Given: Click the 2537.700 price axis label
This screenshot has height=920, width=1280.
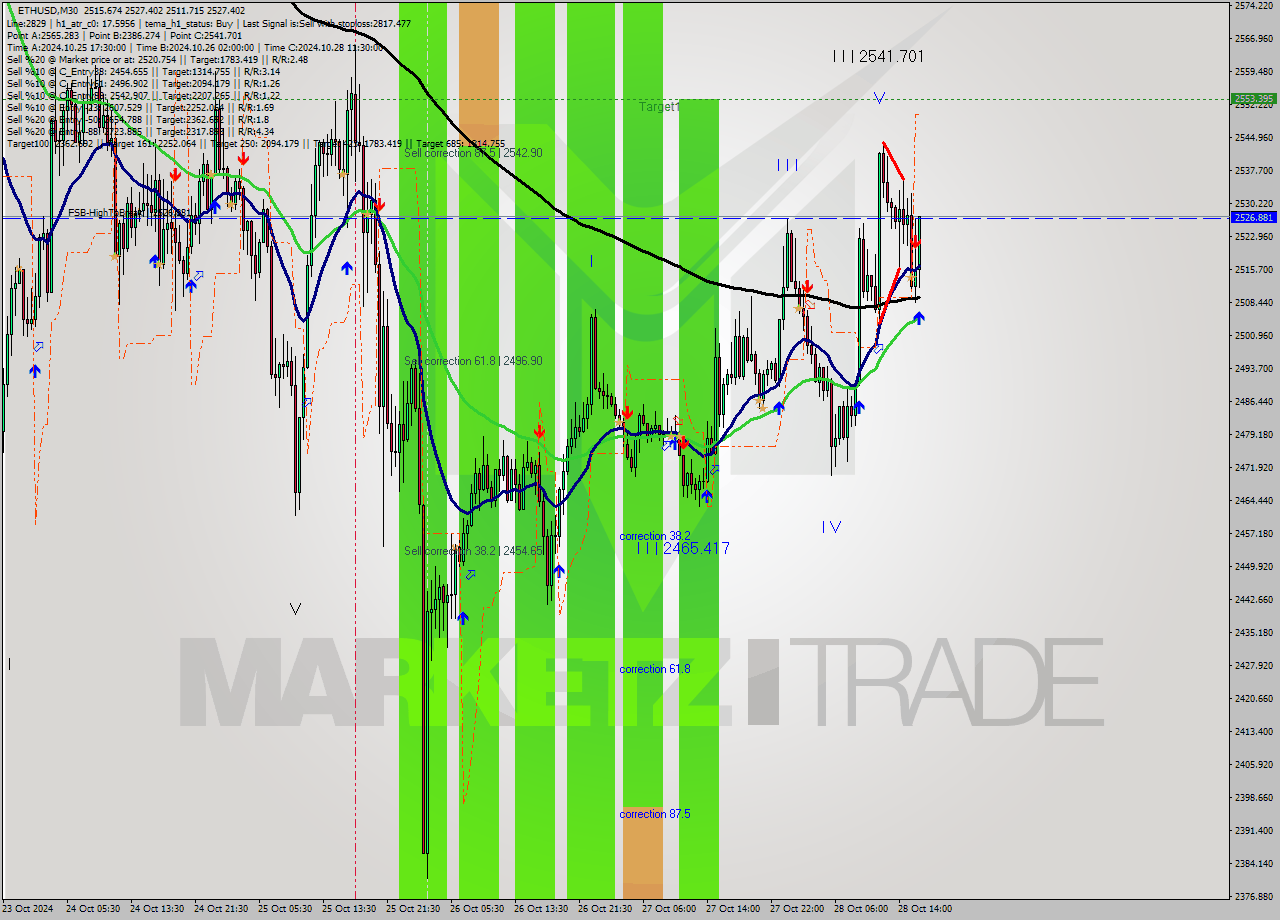Looking at the screenshot, I should pos(1253,171).
